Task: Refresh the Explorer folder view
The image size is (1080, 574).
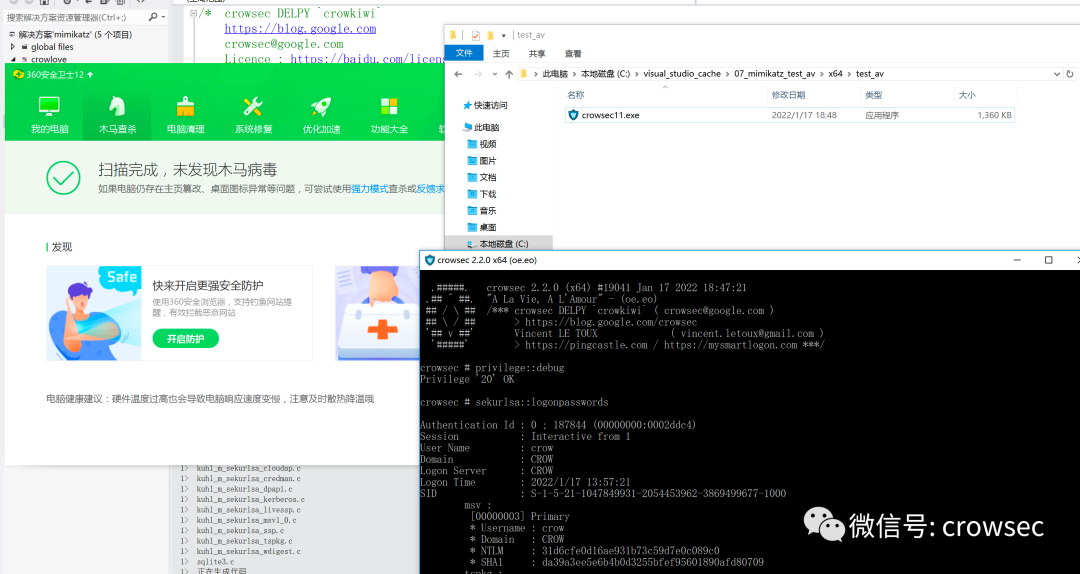Action: click(1070, 74)
